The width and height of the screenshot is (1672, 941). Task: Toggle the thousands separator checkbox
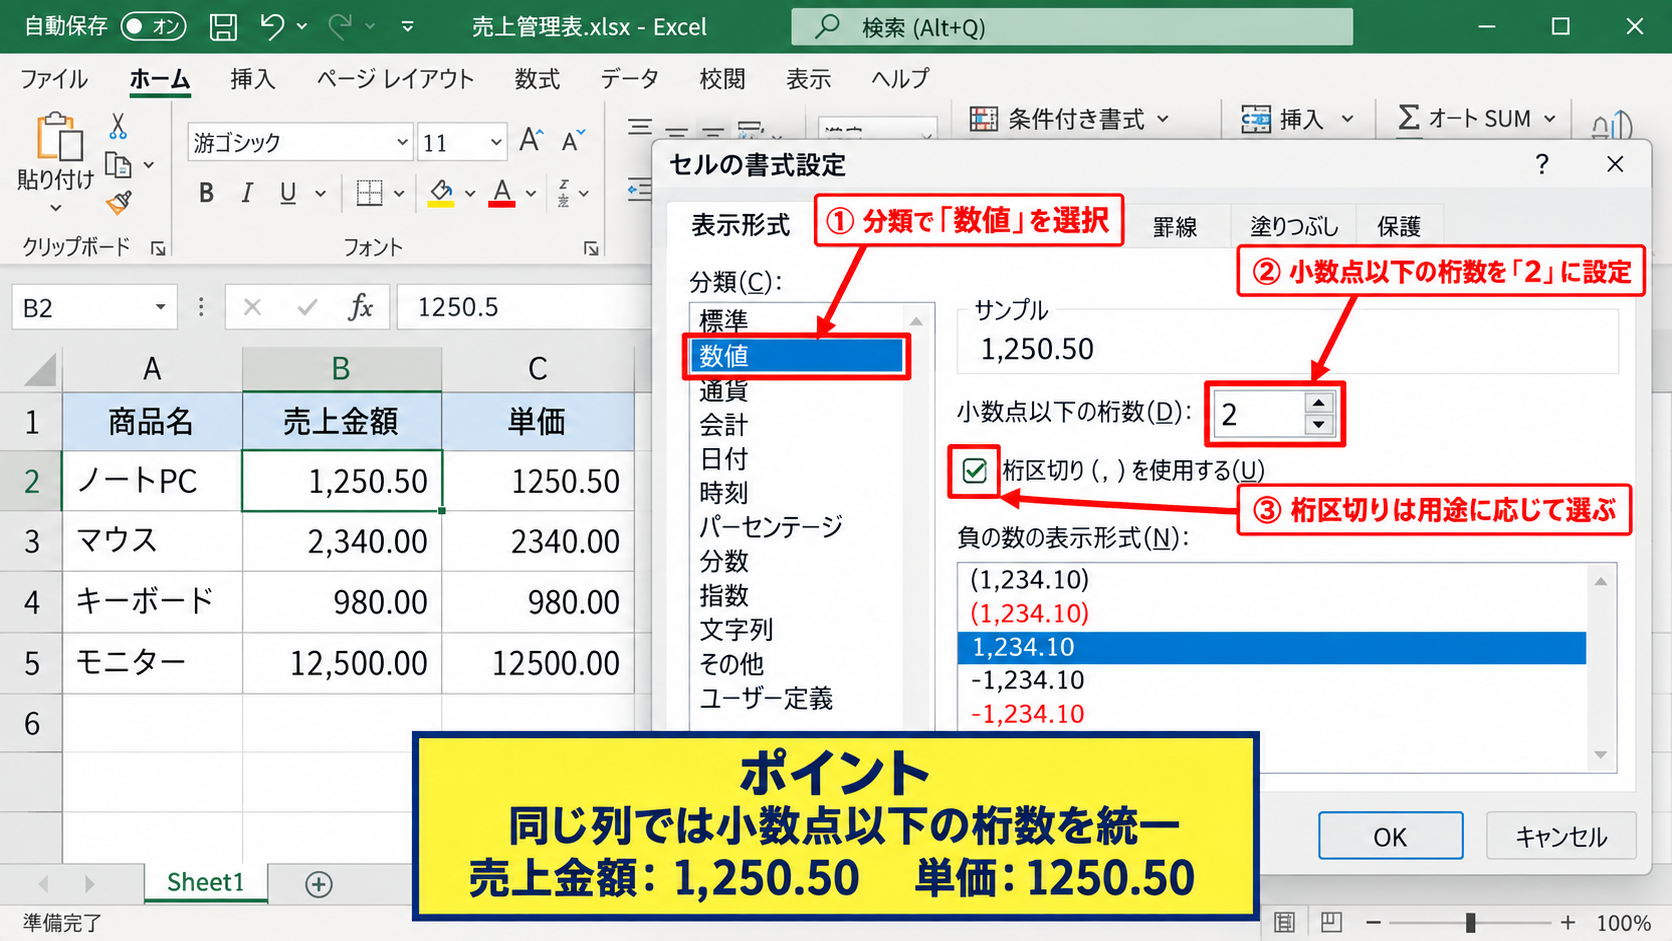974,470
